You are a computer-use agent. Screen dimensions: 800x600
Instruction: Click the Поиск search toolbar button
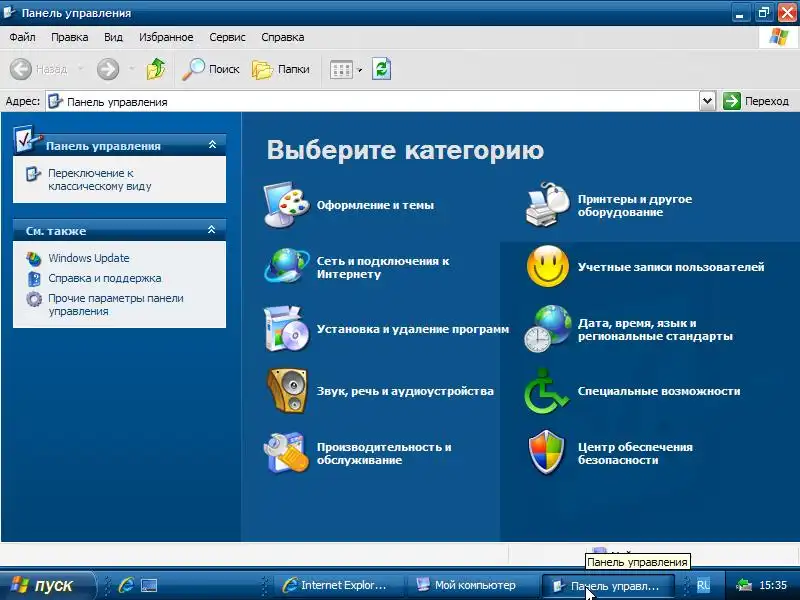coord(211,69)
